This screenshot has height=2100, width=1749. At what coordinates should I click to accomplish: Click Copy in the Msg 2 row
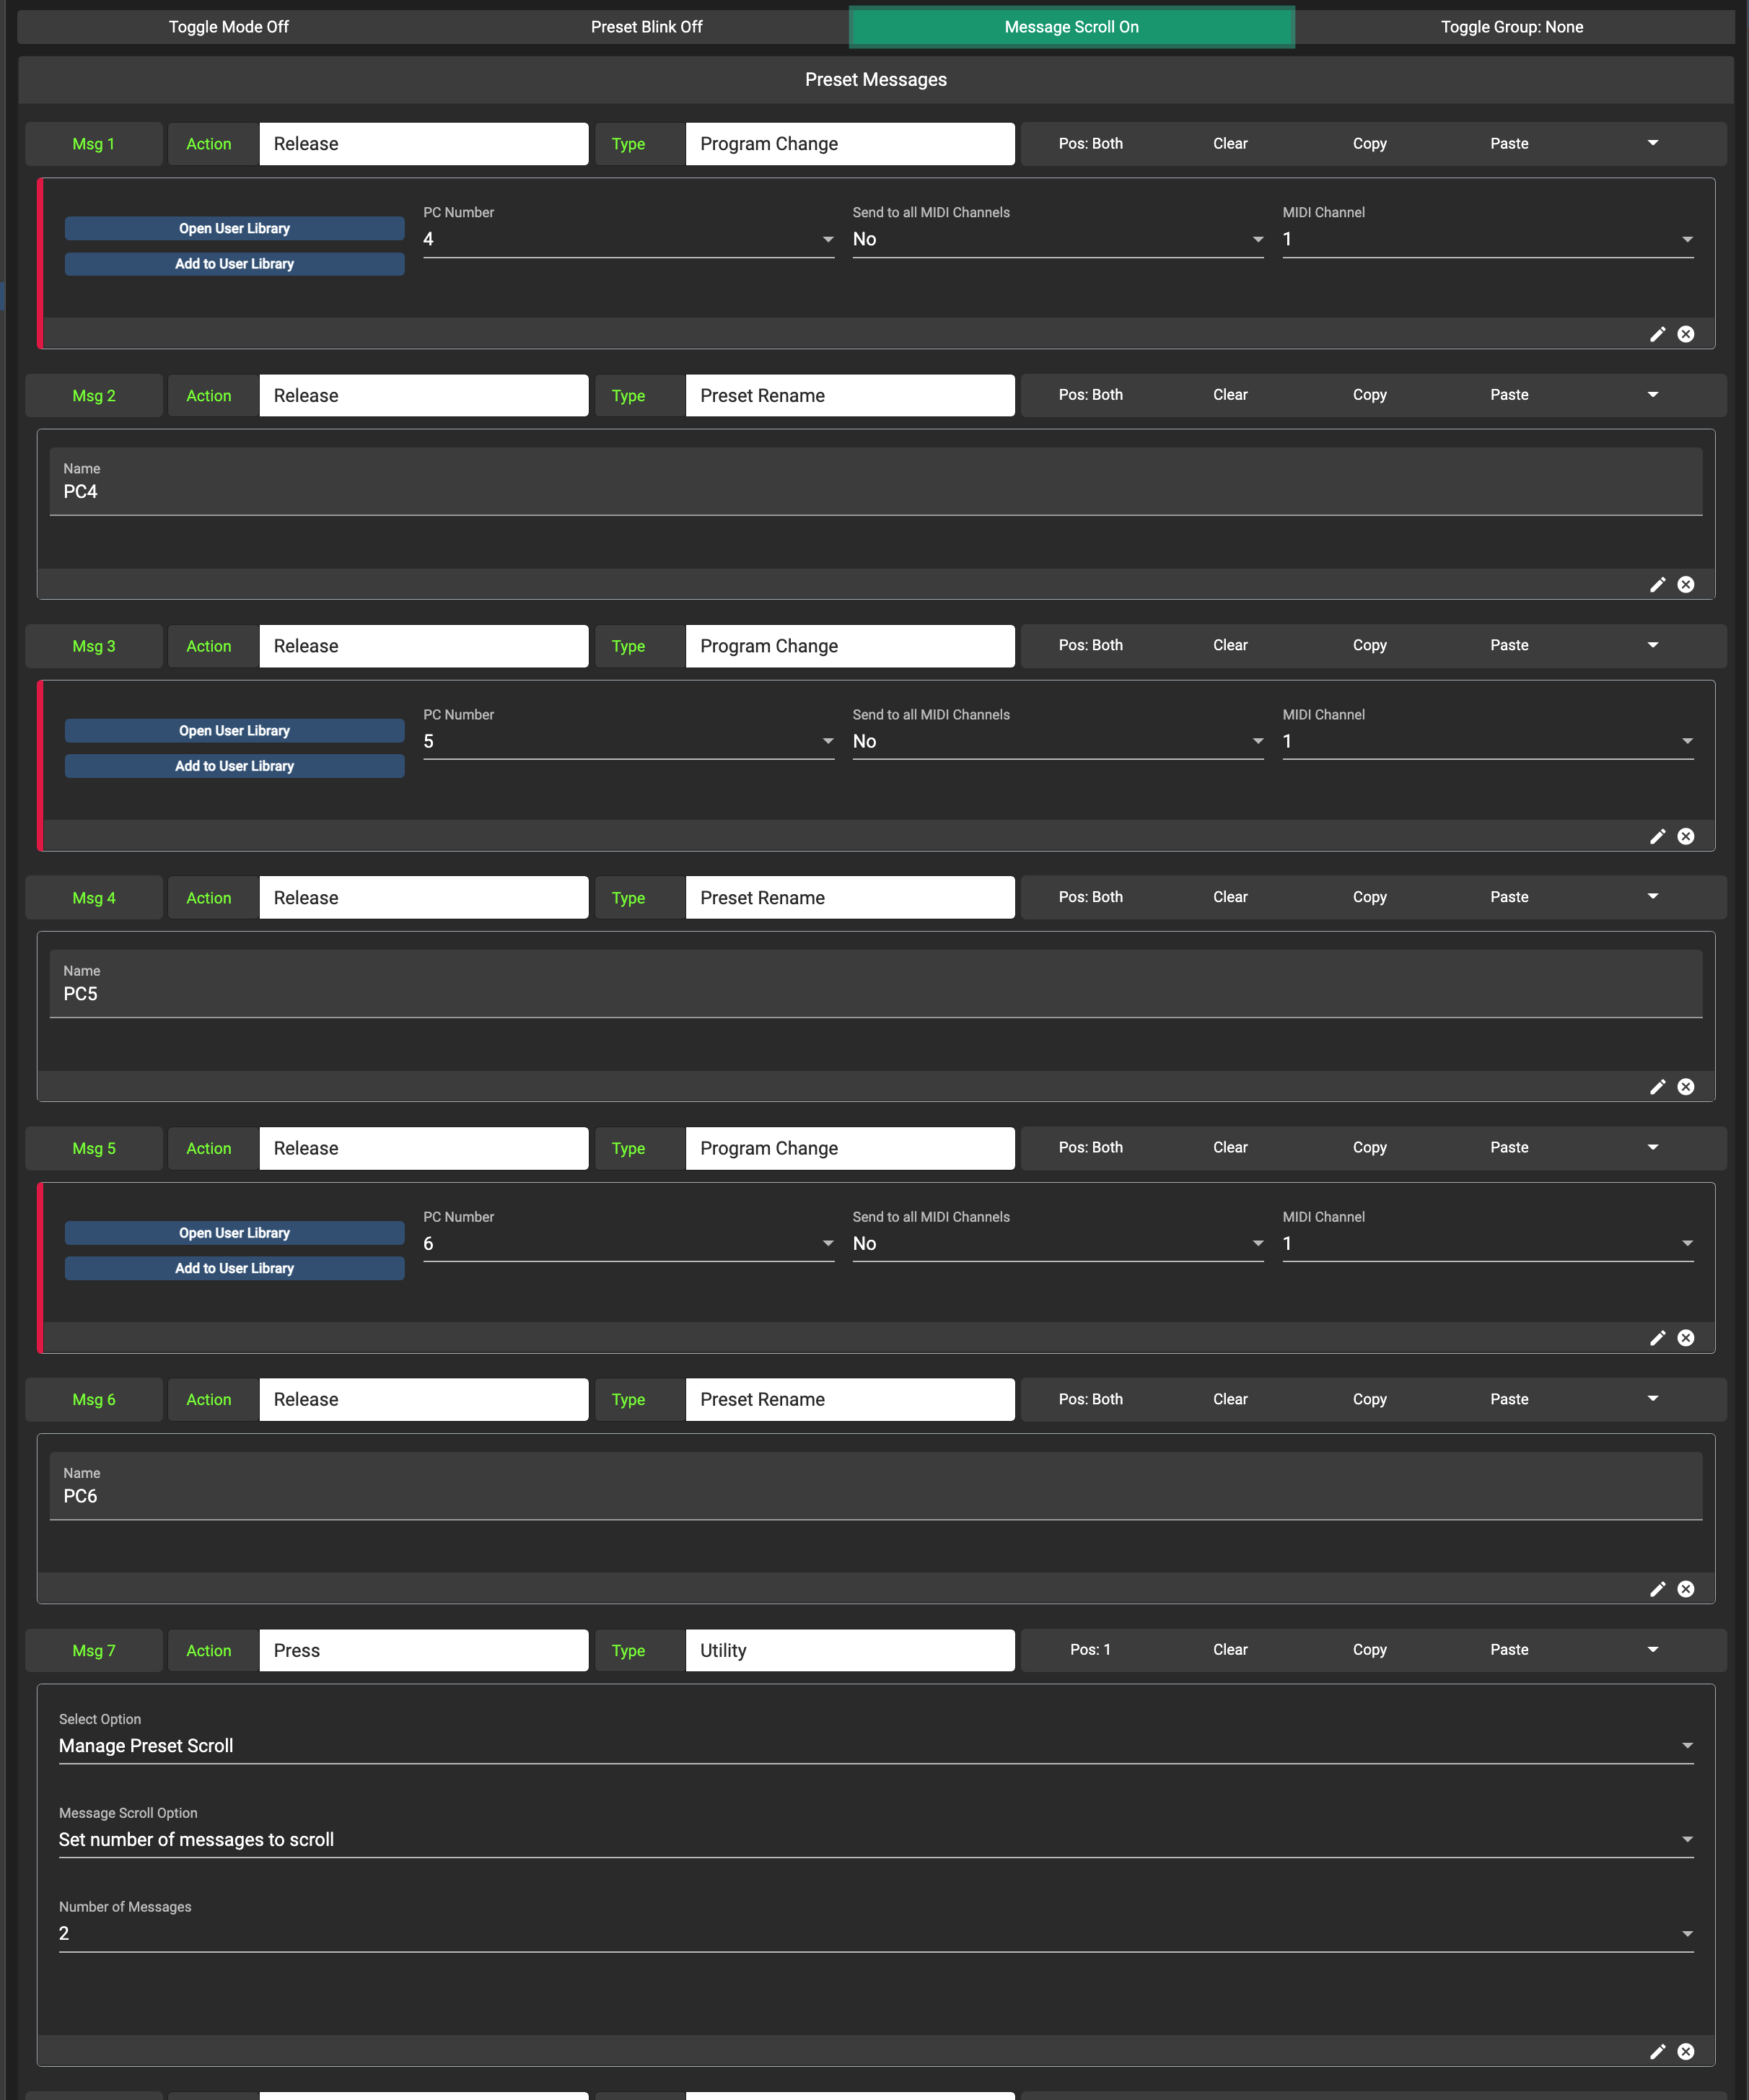point(1369,395)
